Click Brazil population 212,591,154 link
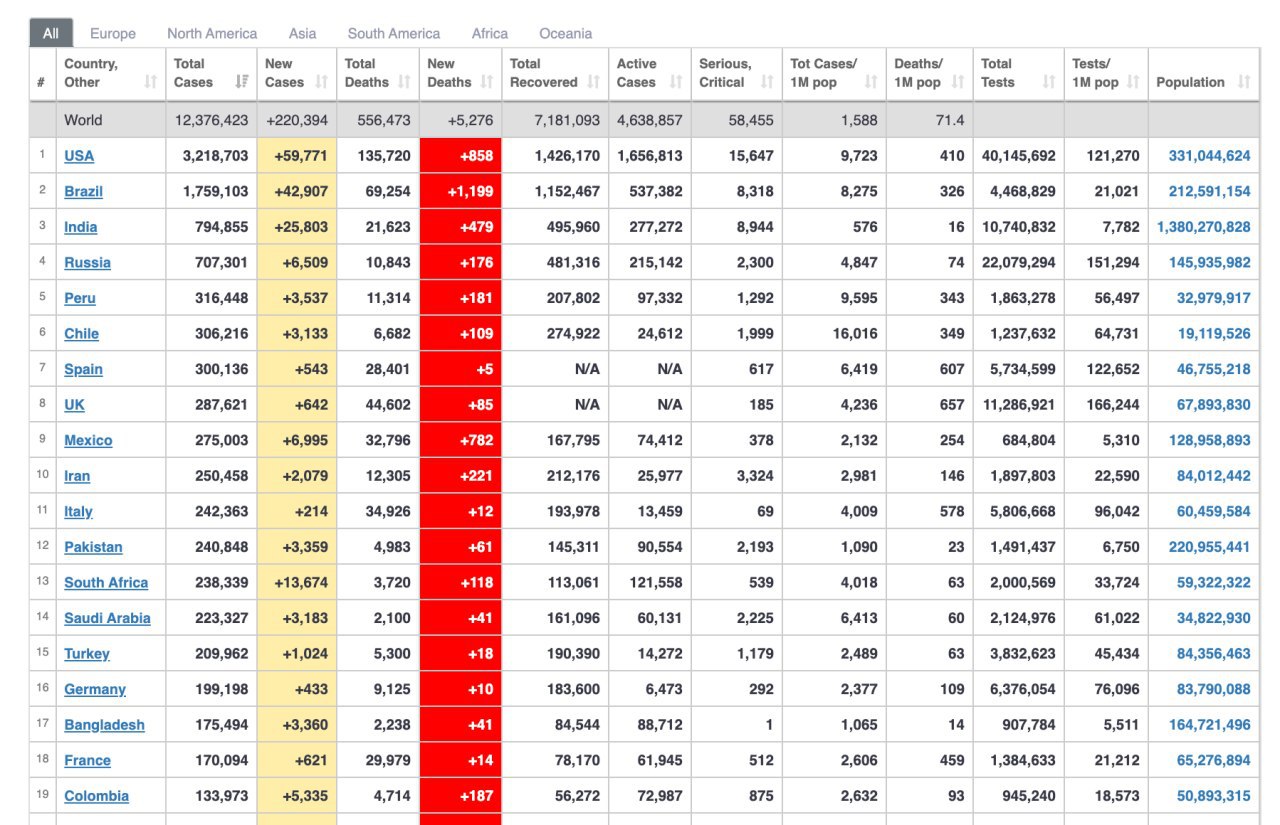Viewport: 1280px width, 825px height. click(1209, 191)
